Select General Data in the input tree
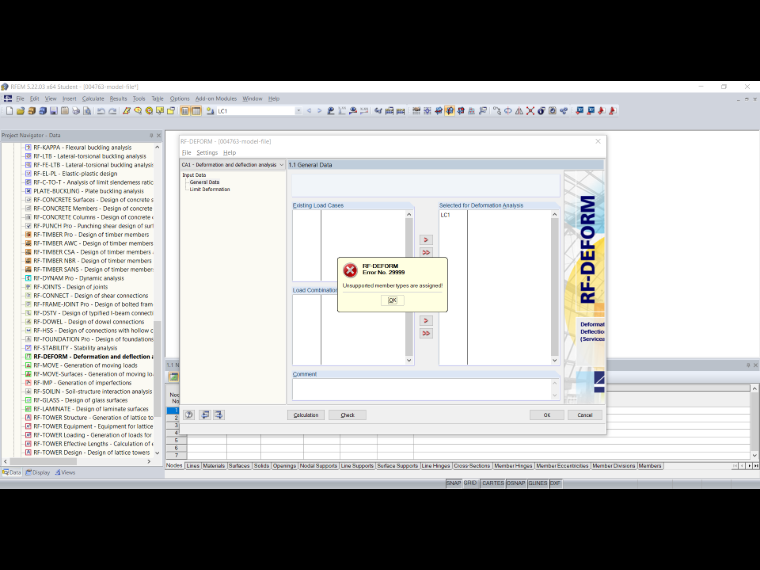Image resolution: width=760 pixels, height=570 pixels. tap(205, 182)
